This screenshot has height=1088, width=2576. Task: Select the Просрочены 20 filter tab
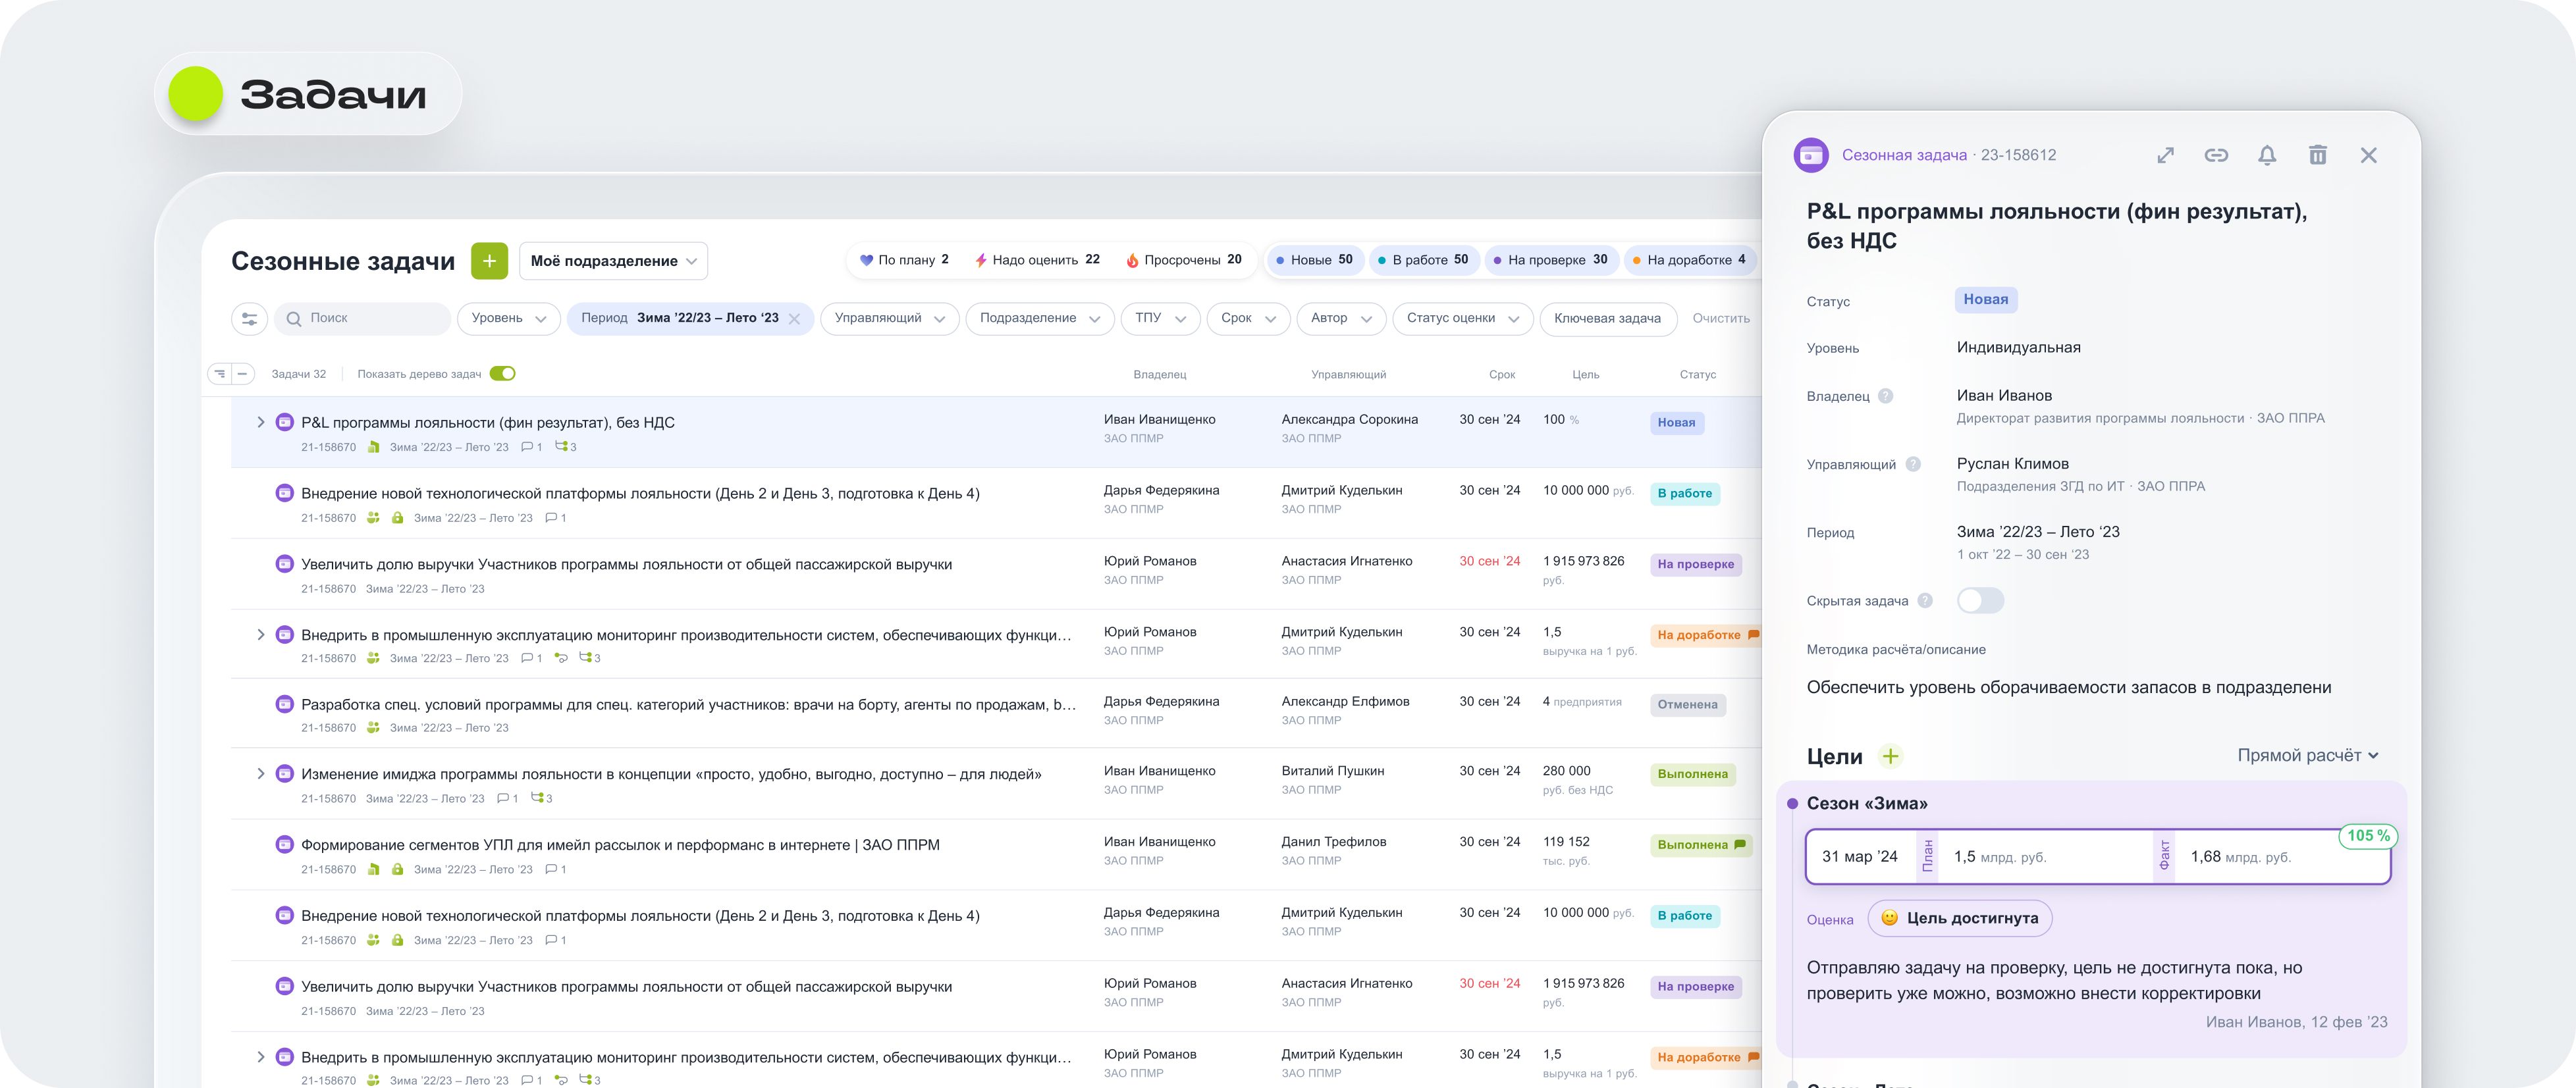(1183, 260)
